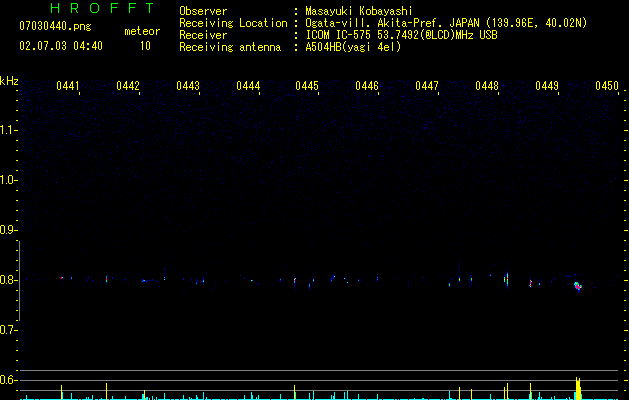Click the 0442 time marker
629x400 pixels.
(x=128, y=86)
